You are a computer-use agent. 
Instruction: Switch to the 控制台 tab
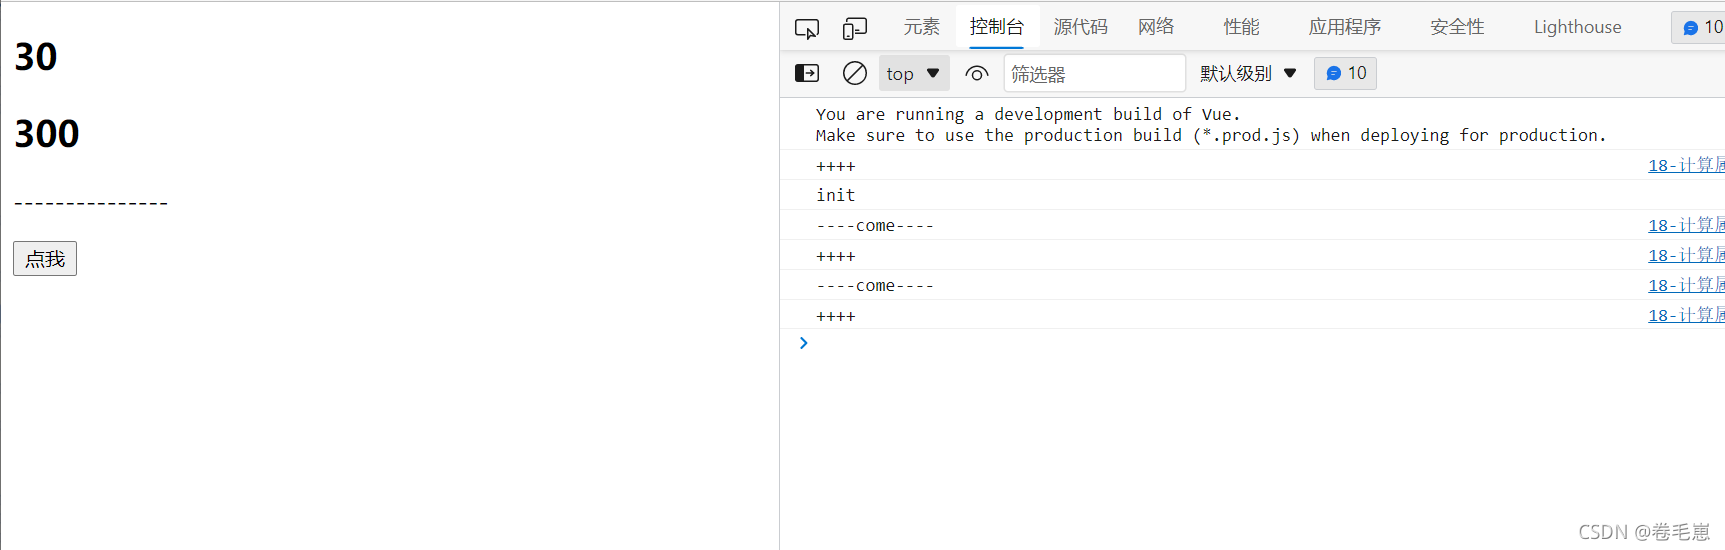coord(996,27)
